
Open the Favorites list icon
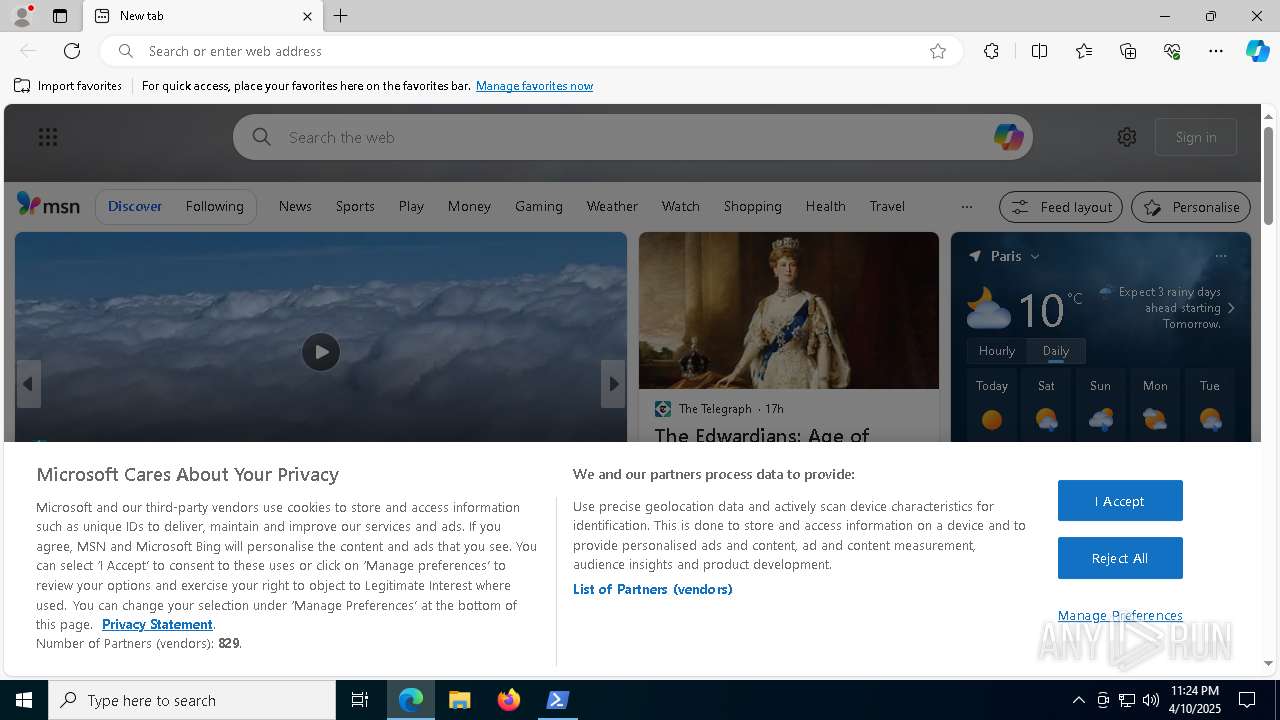coord(1084,51)
